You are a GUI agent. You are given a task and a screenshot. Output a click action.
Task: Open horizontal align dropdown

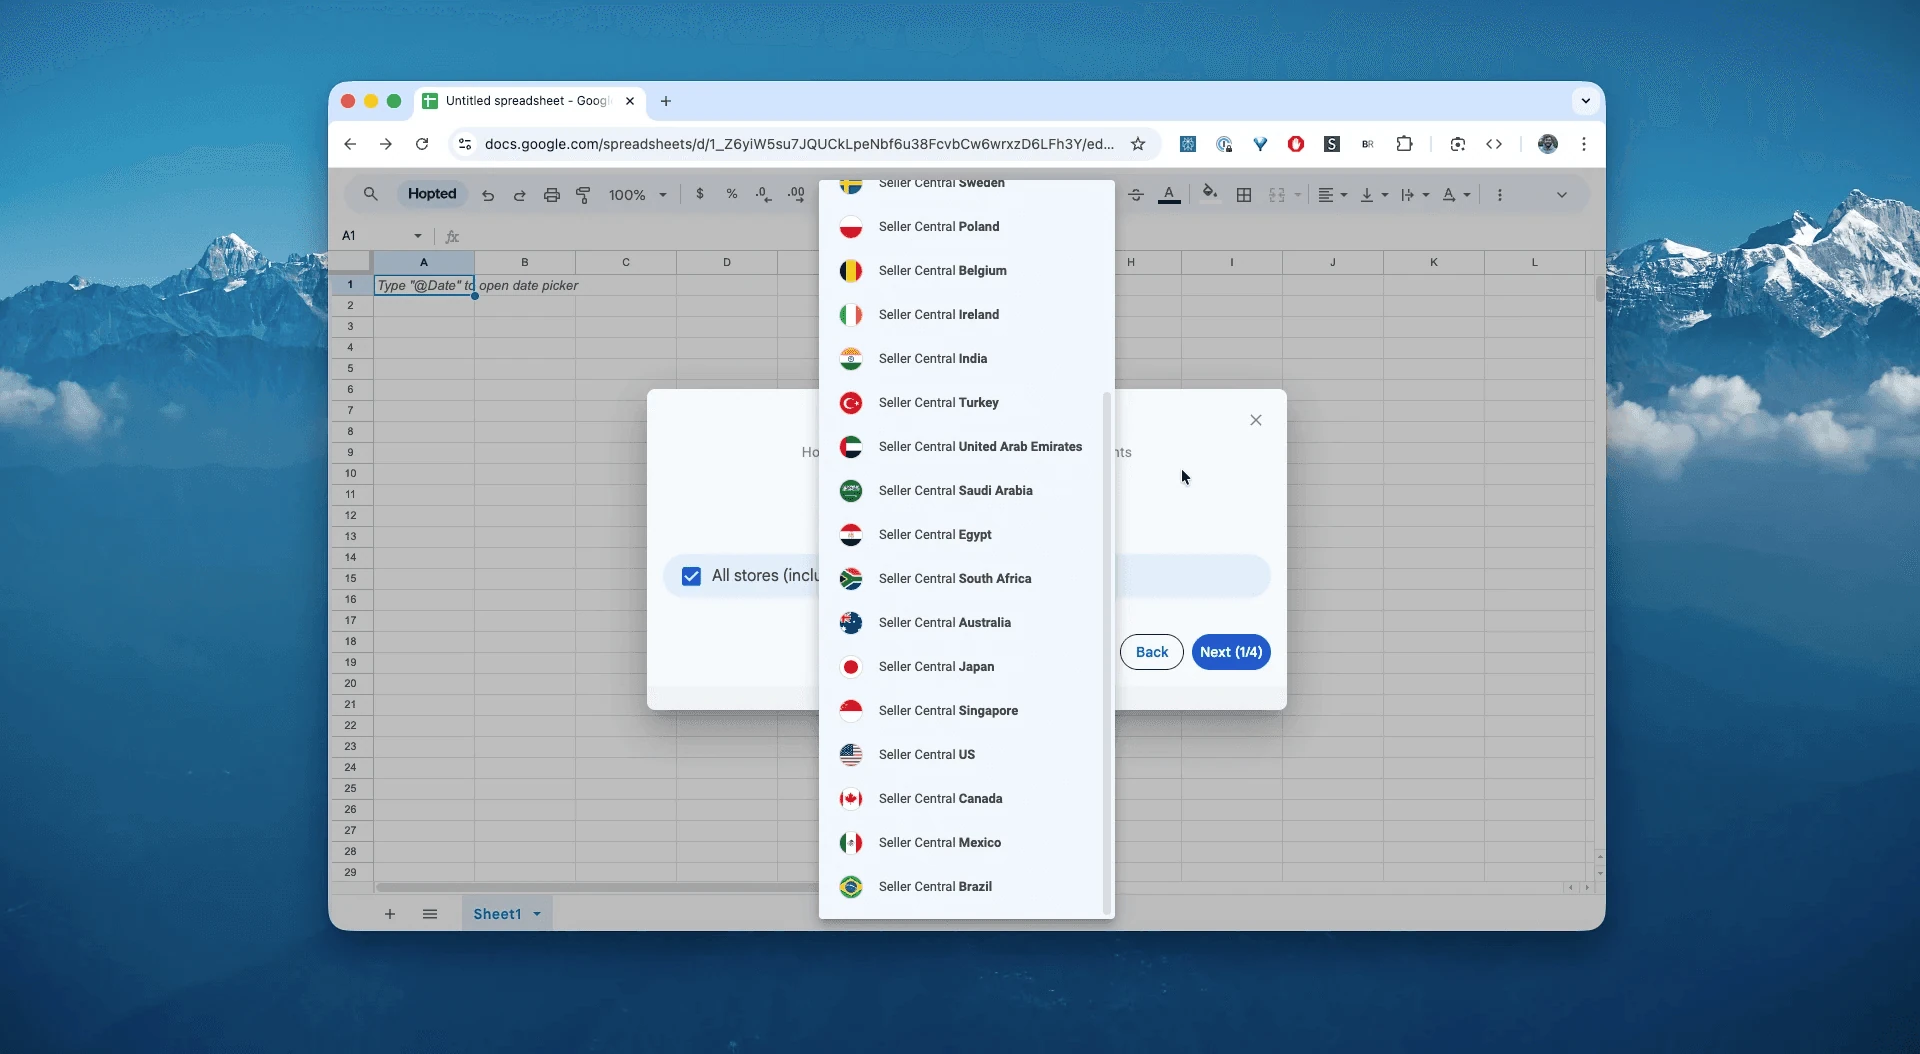click(1333, 195)
